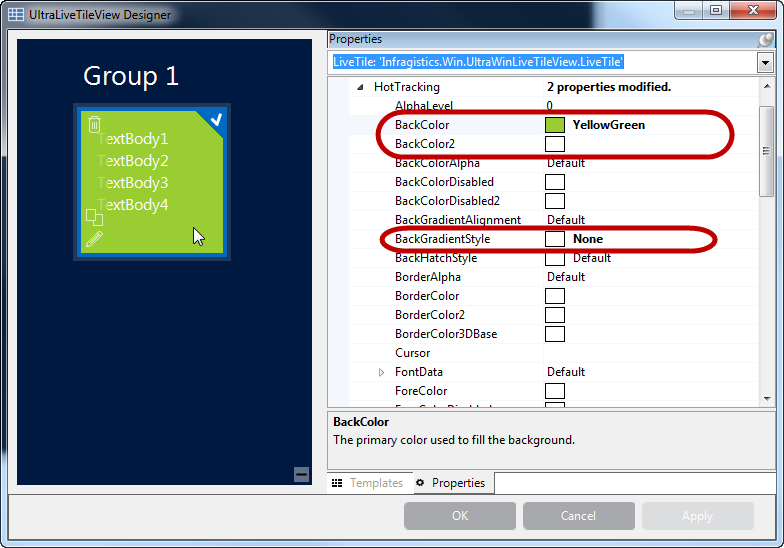
Task: Click the Group 1 header in the preview
Action: point(130,77)
